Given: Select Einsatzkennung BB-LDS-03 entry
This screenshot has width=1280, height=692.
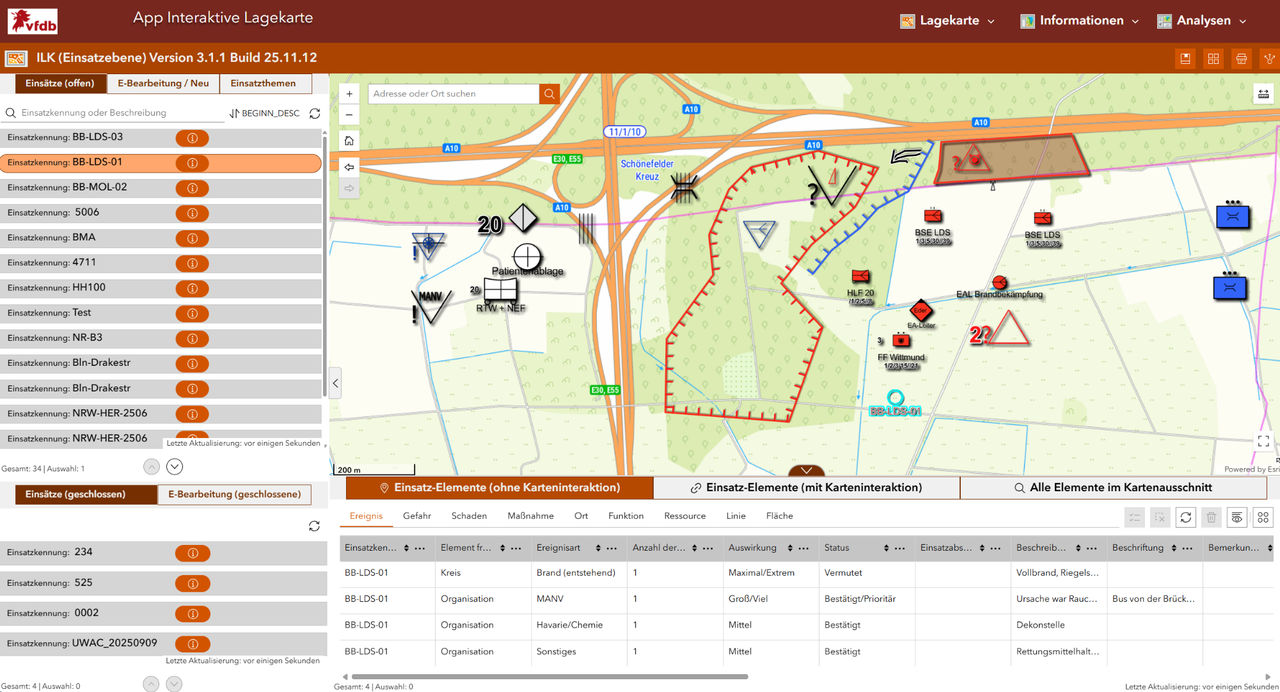Looking at the screenshot, I should click(90, 138).
